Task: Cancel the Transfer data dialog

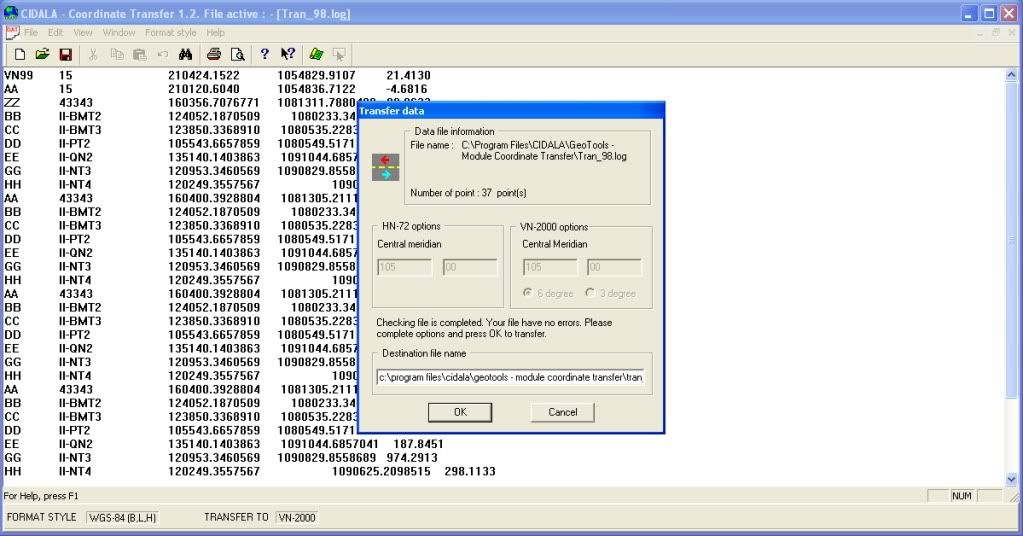Action: [562, 412]
